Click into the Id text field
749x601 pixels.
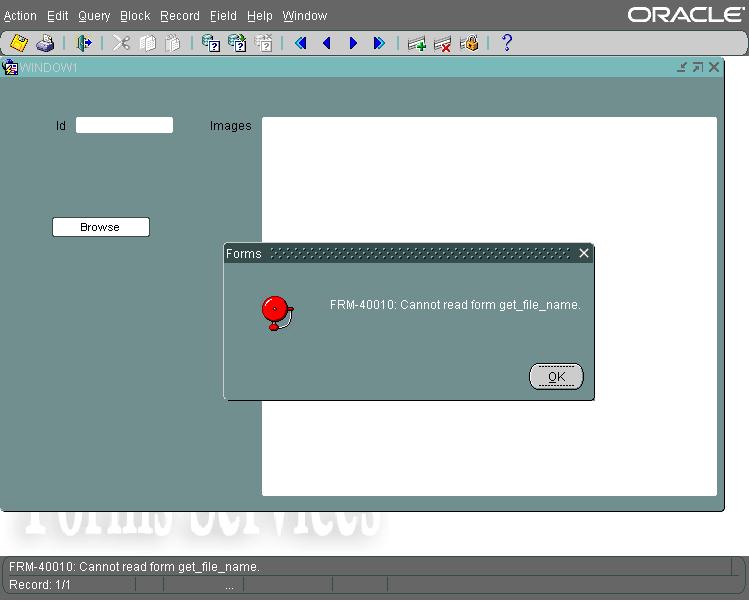(x=124, y=125)
